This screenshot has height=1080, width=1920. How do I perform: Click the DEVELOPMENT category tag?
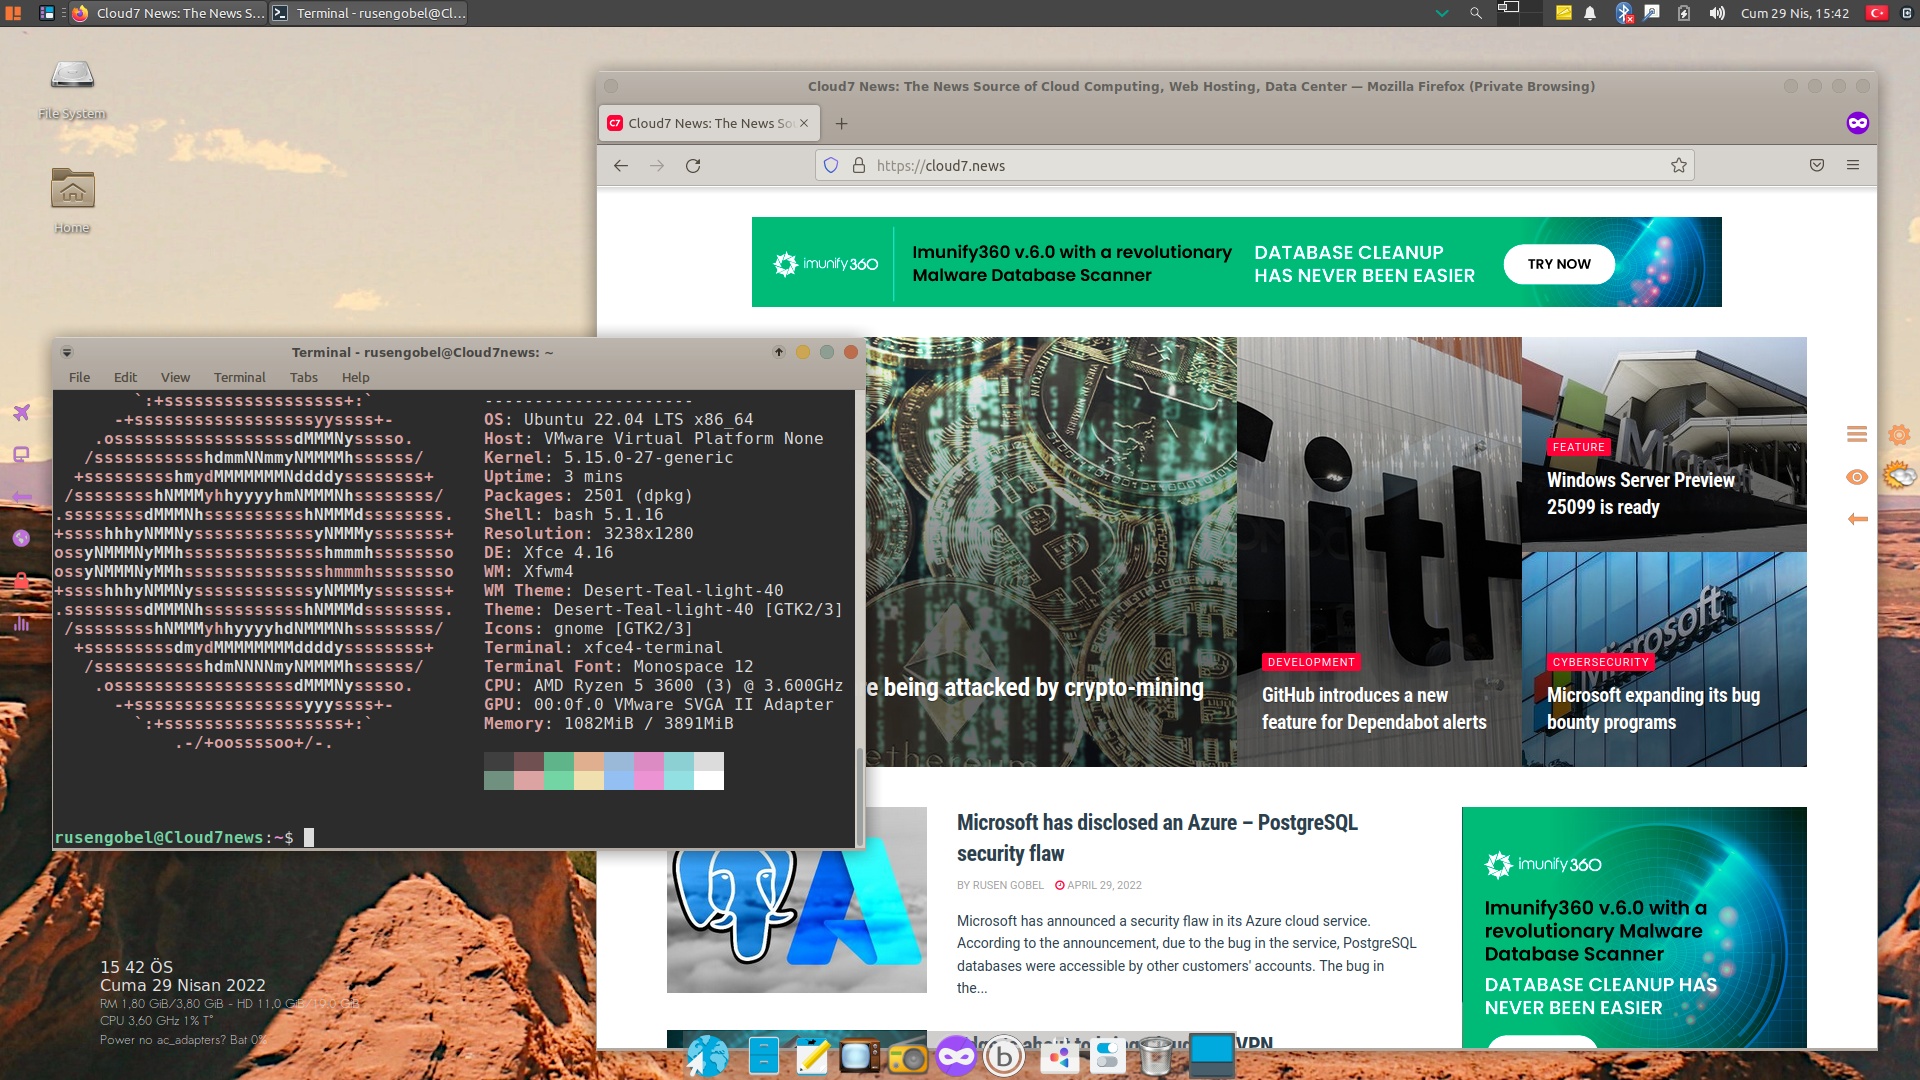coord(1311,662)
